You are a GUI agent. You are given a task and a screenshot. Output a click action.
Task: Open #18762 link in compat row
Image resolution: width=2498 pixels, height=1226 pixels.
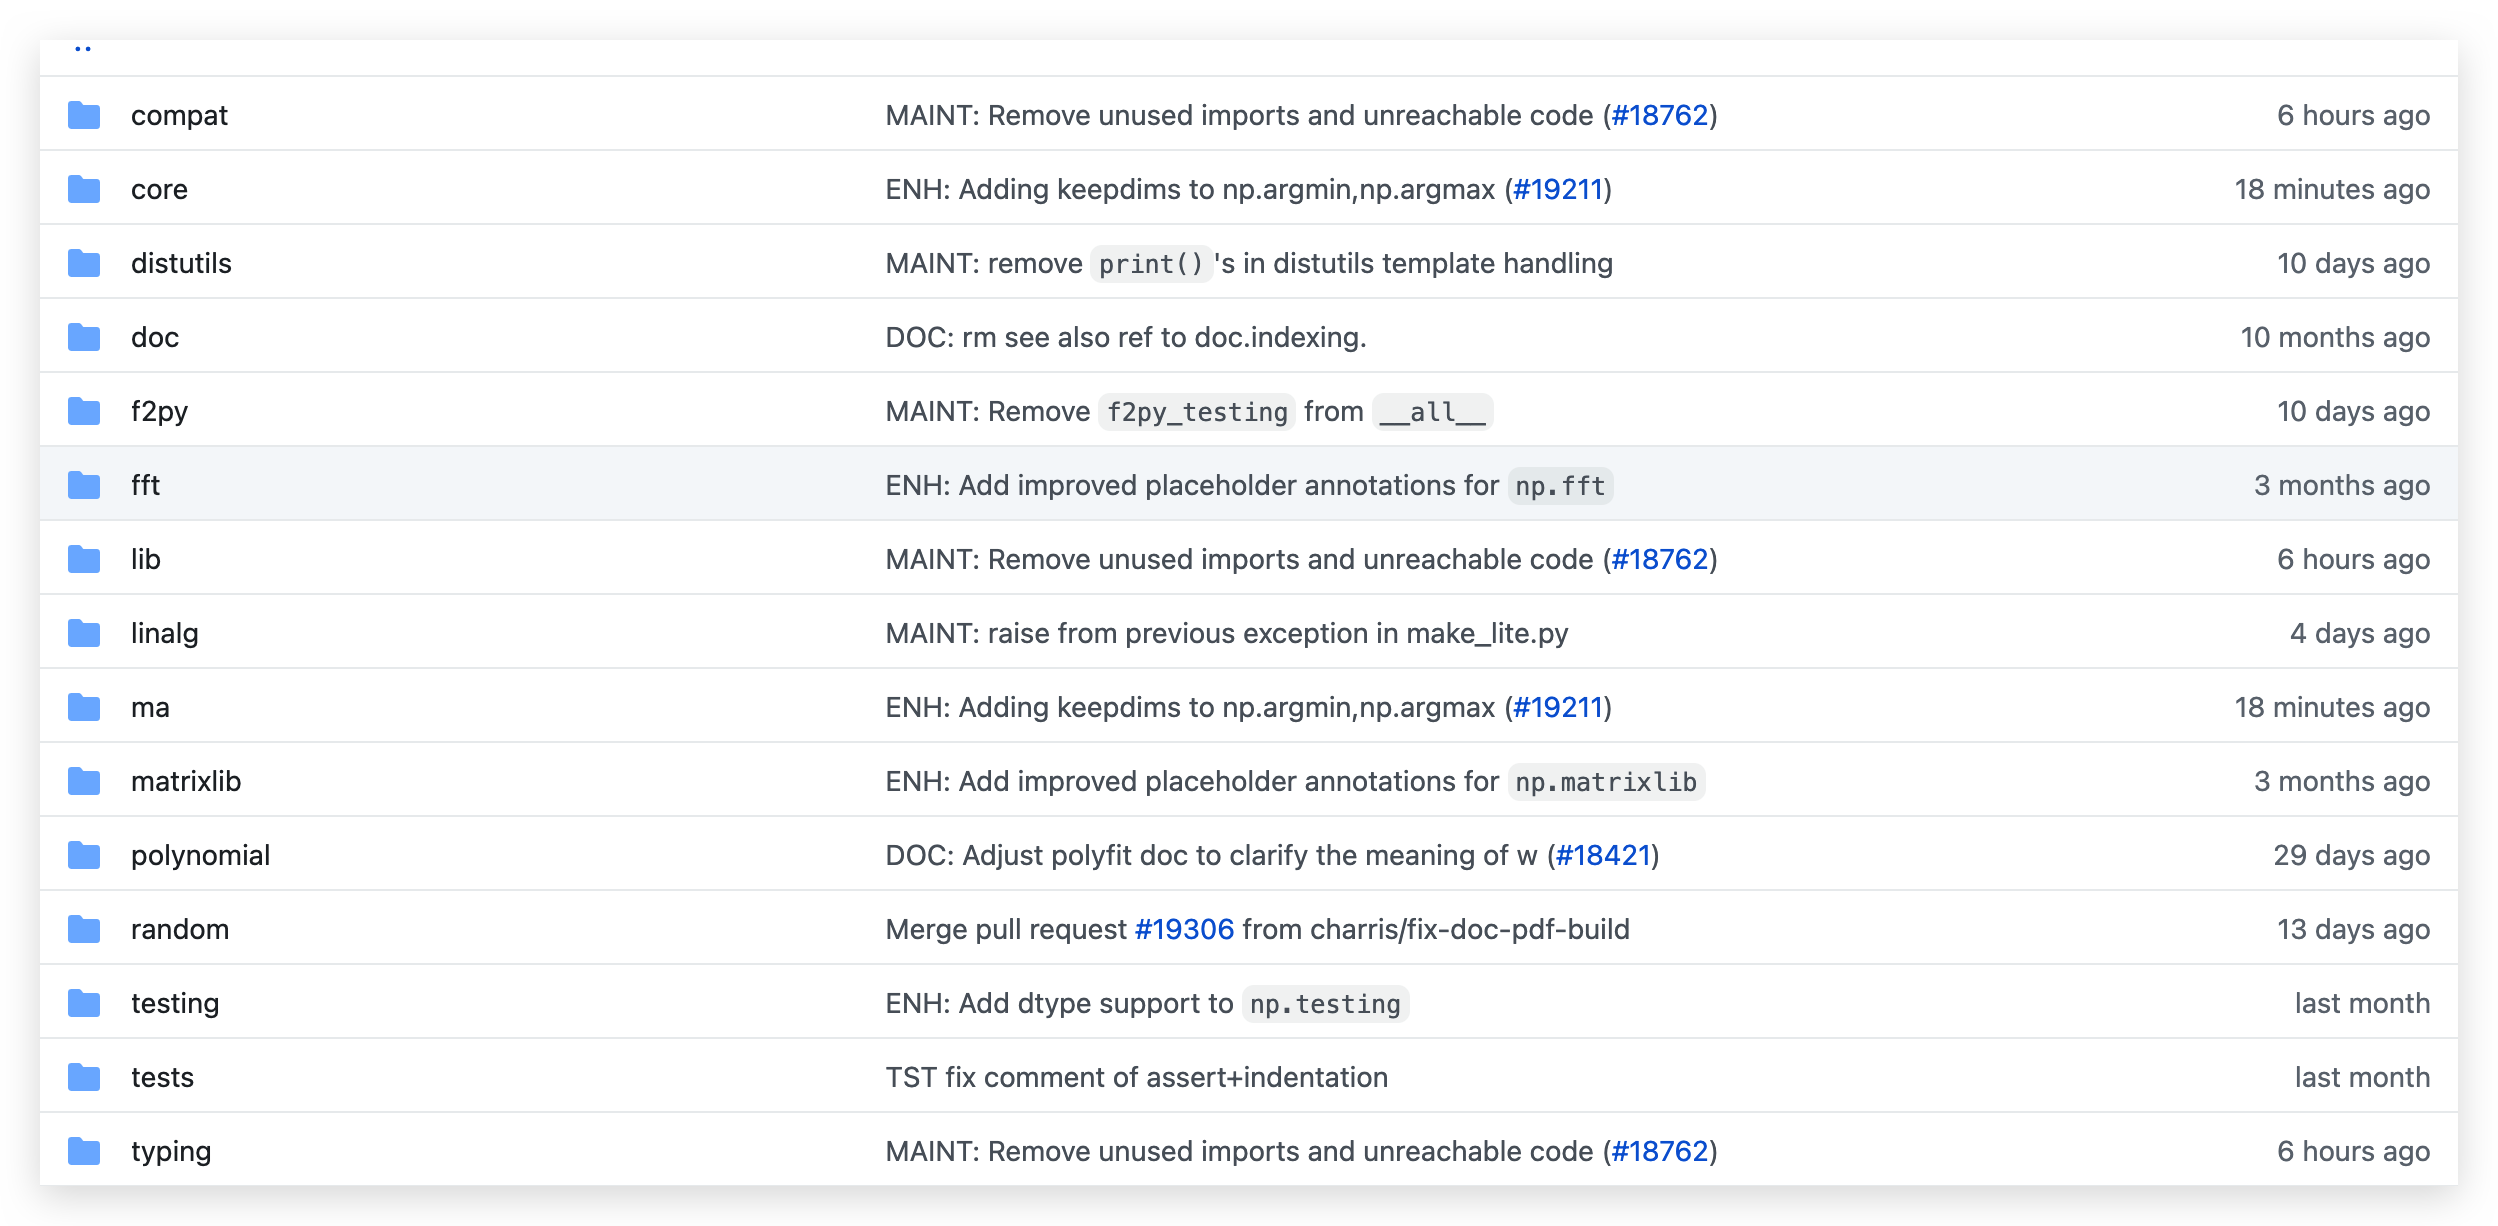coord(1660,116)
